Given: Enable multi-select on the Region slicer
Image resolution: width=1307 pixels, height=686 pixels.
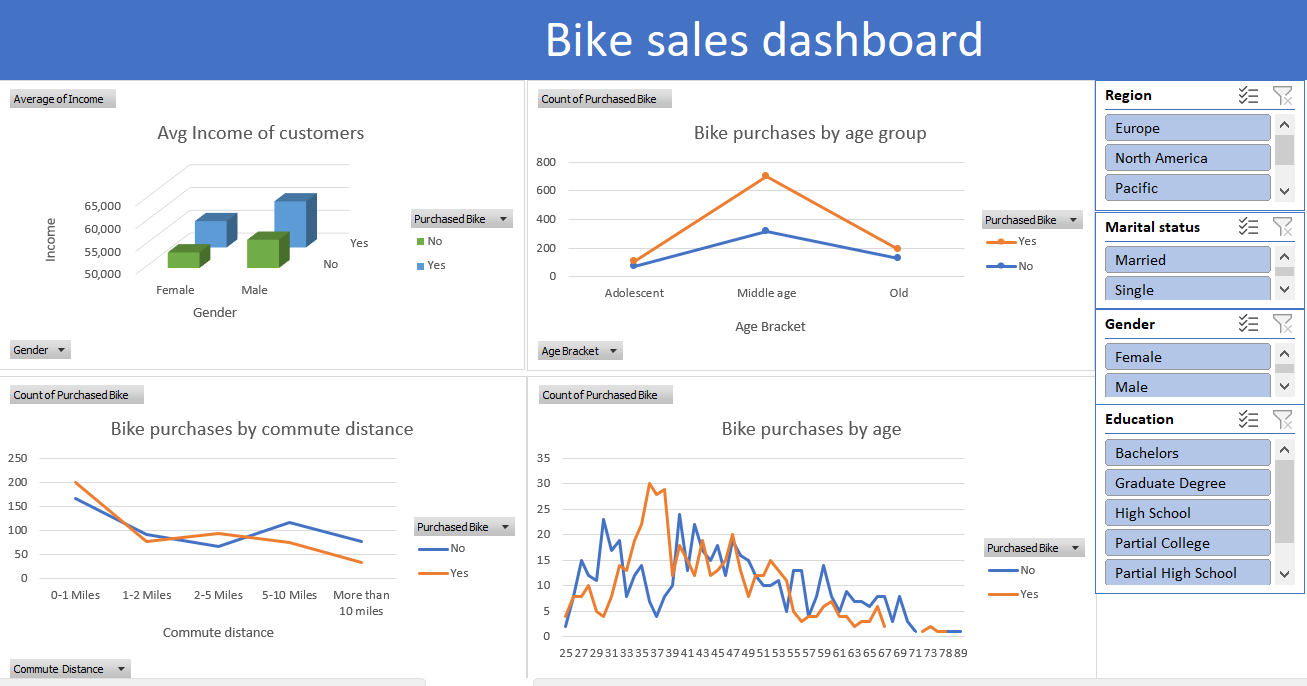Looking at the screenshot, I should pyautogui.click(x=1248, y=95).
